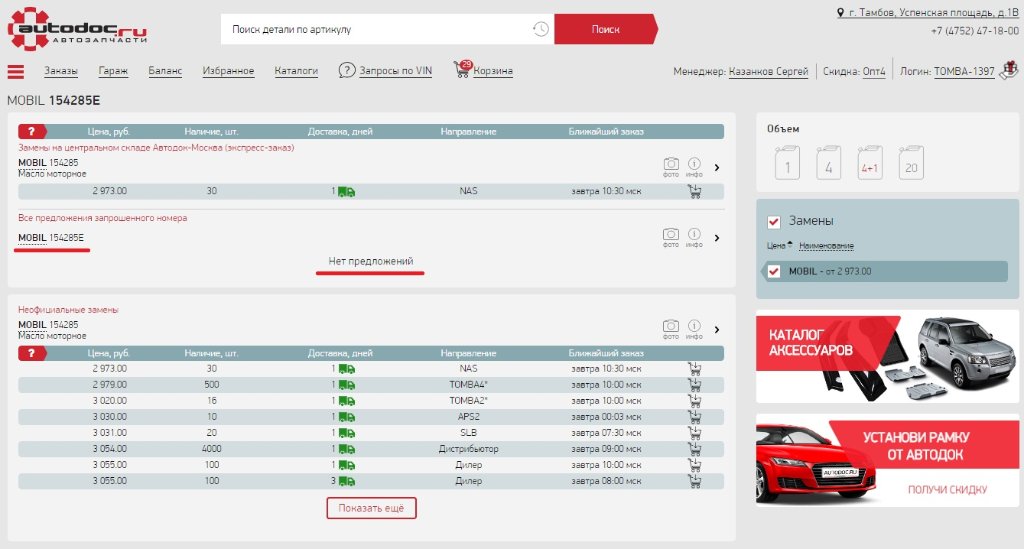Click phone number +7 (4752) 47-18-00
Viewport: 1024px width, 549px height.
[974, 31]
